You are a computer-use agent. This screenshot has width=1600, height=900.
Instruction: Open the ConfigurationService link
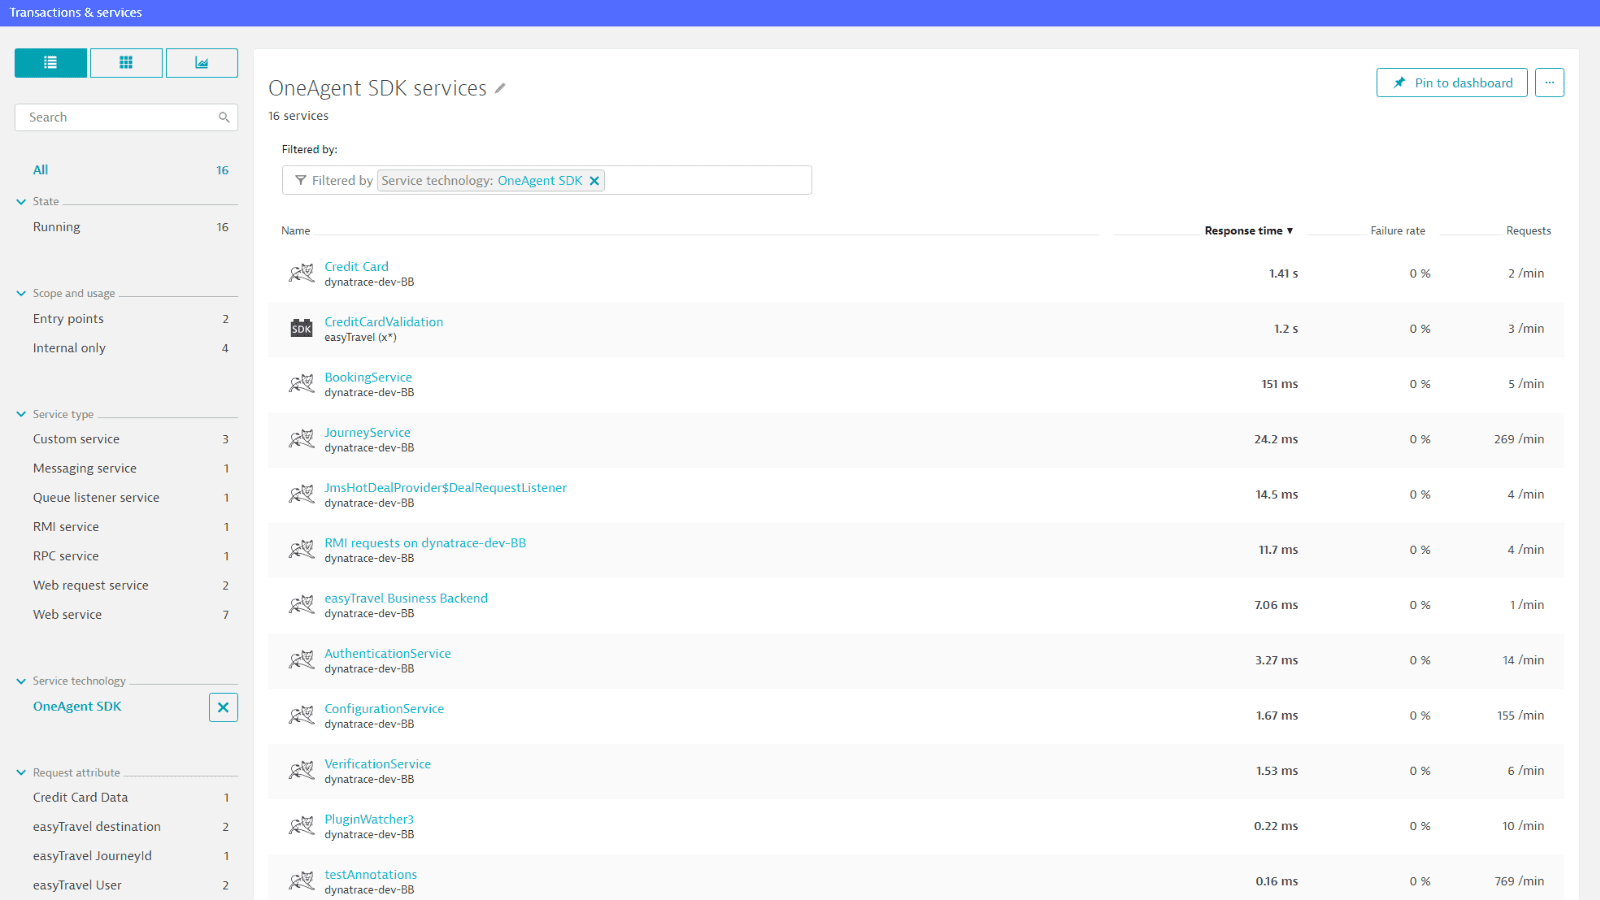tap(384, 709)
